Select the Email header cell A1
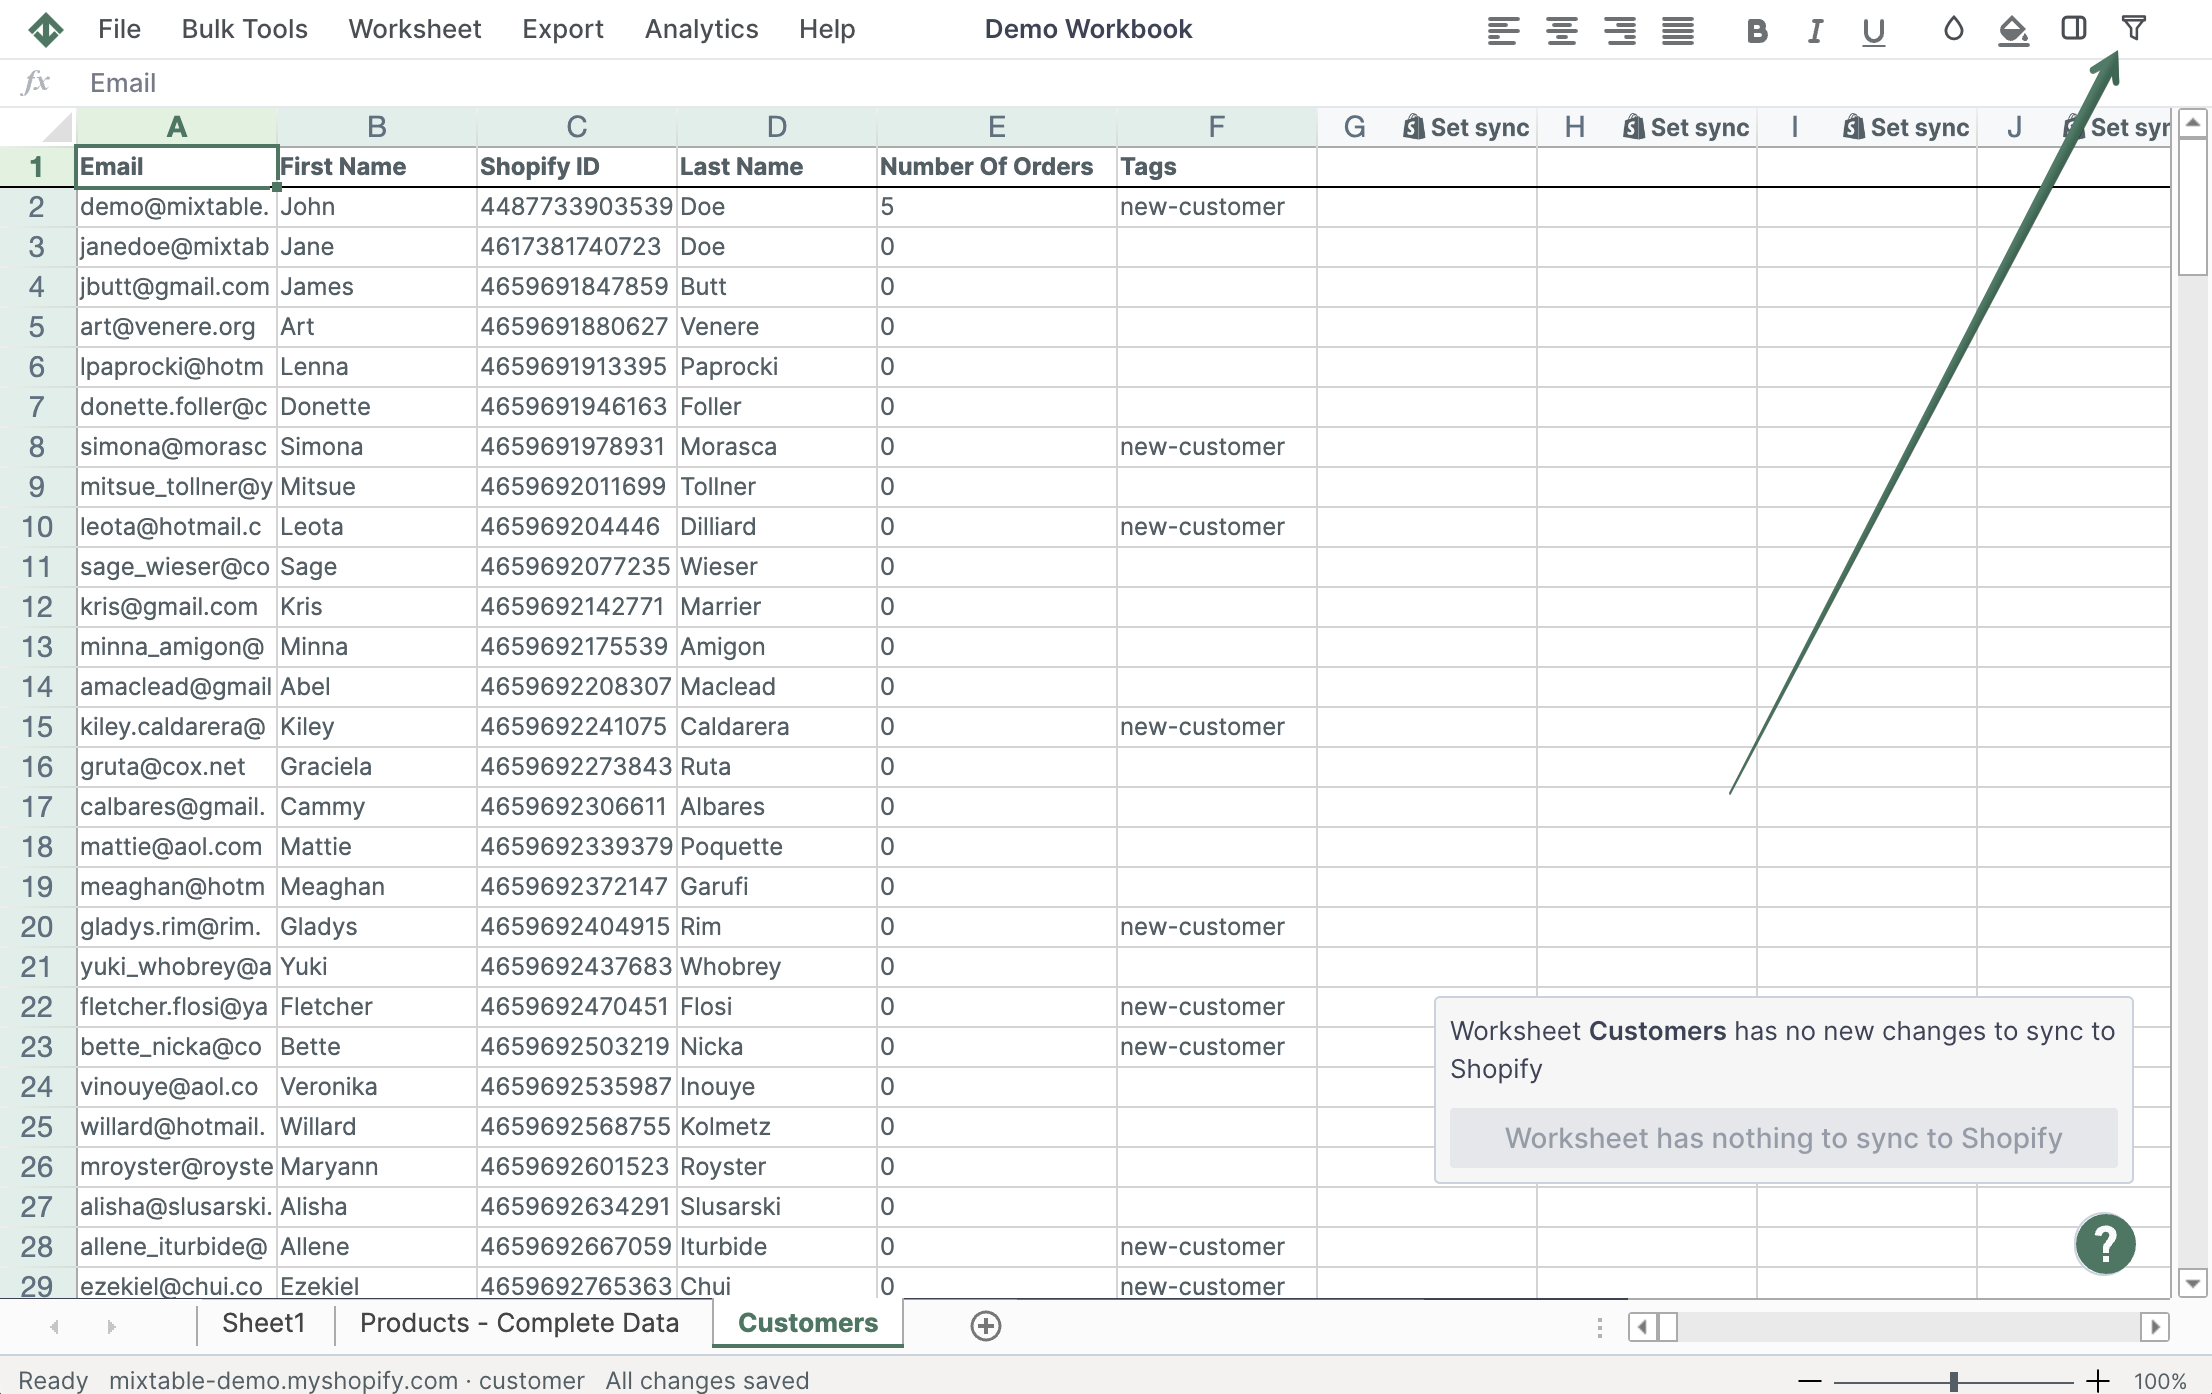 (175, 166)
